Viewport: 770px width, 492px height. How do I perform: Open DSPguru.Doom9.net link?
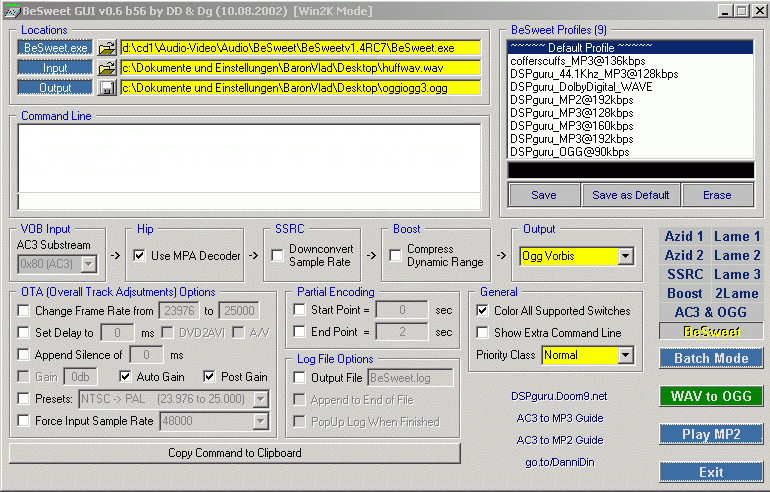559,396
